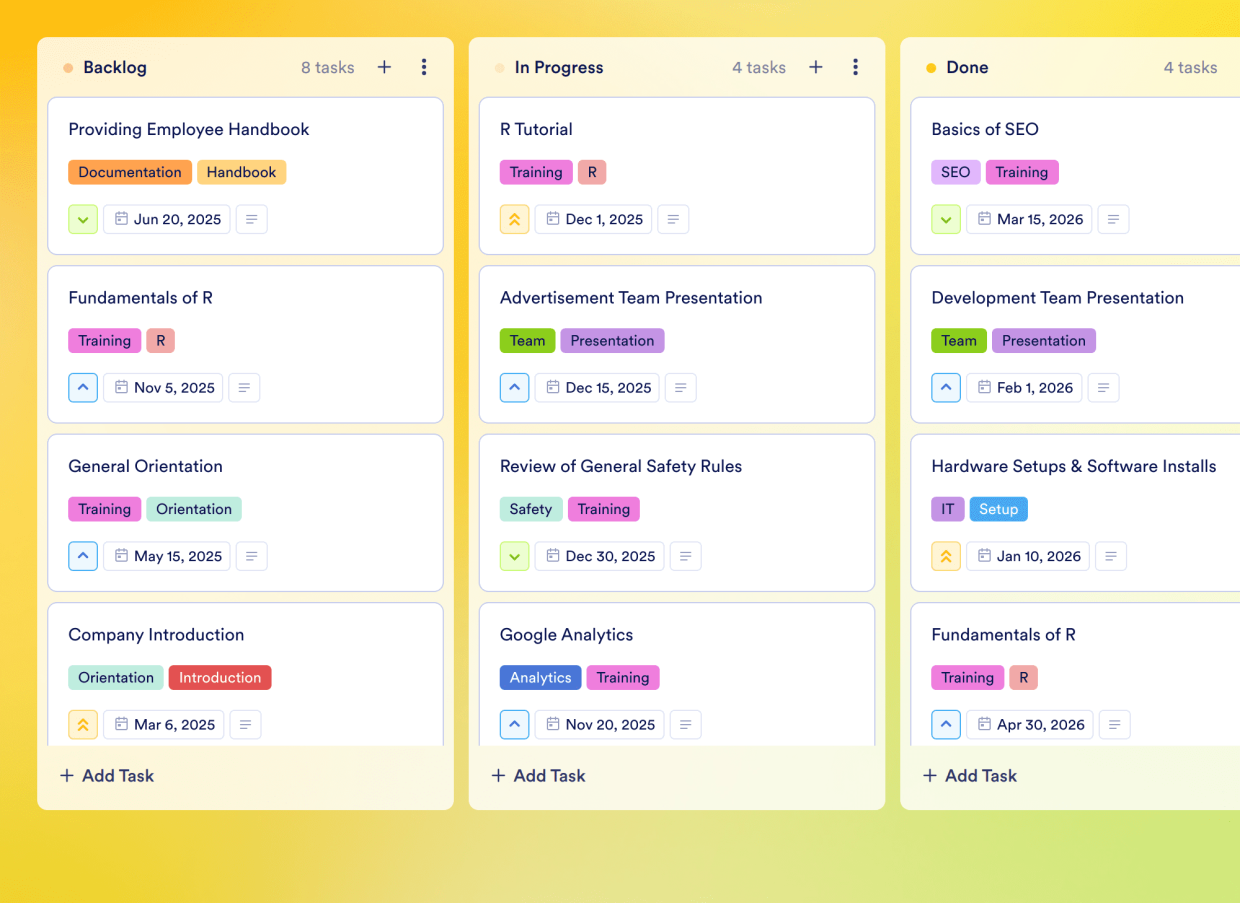
Task: Open the calendar icon on R Tutorial card
Action: (x=553, y=219)
